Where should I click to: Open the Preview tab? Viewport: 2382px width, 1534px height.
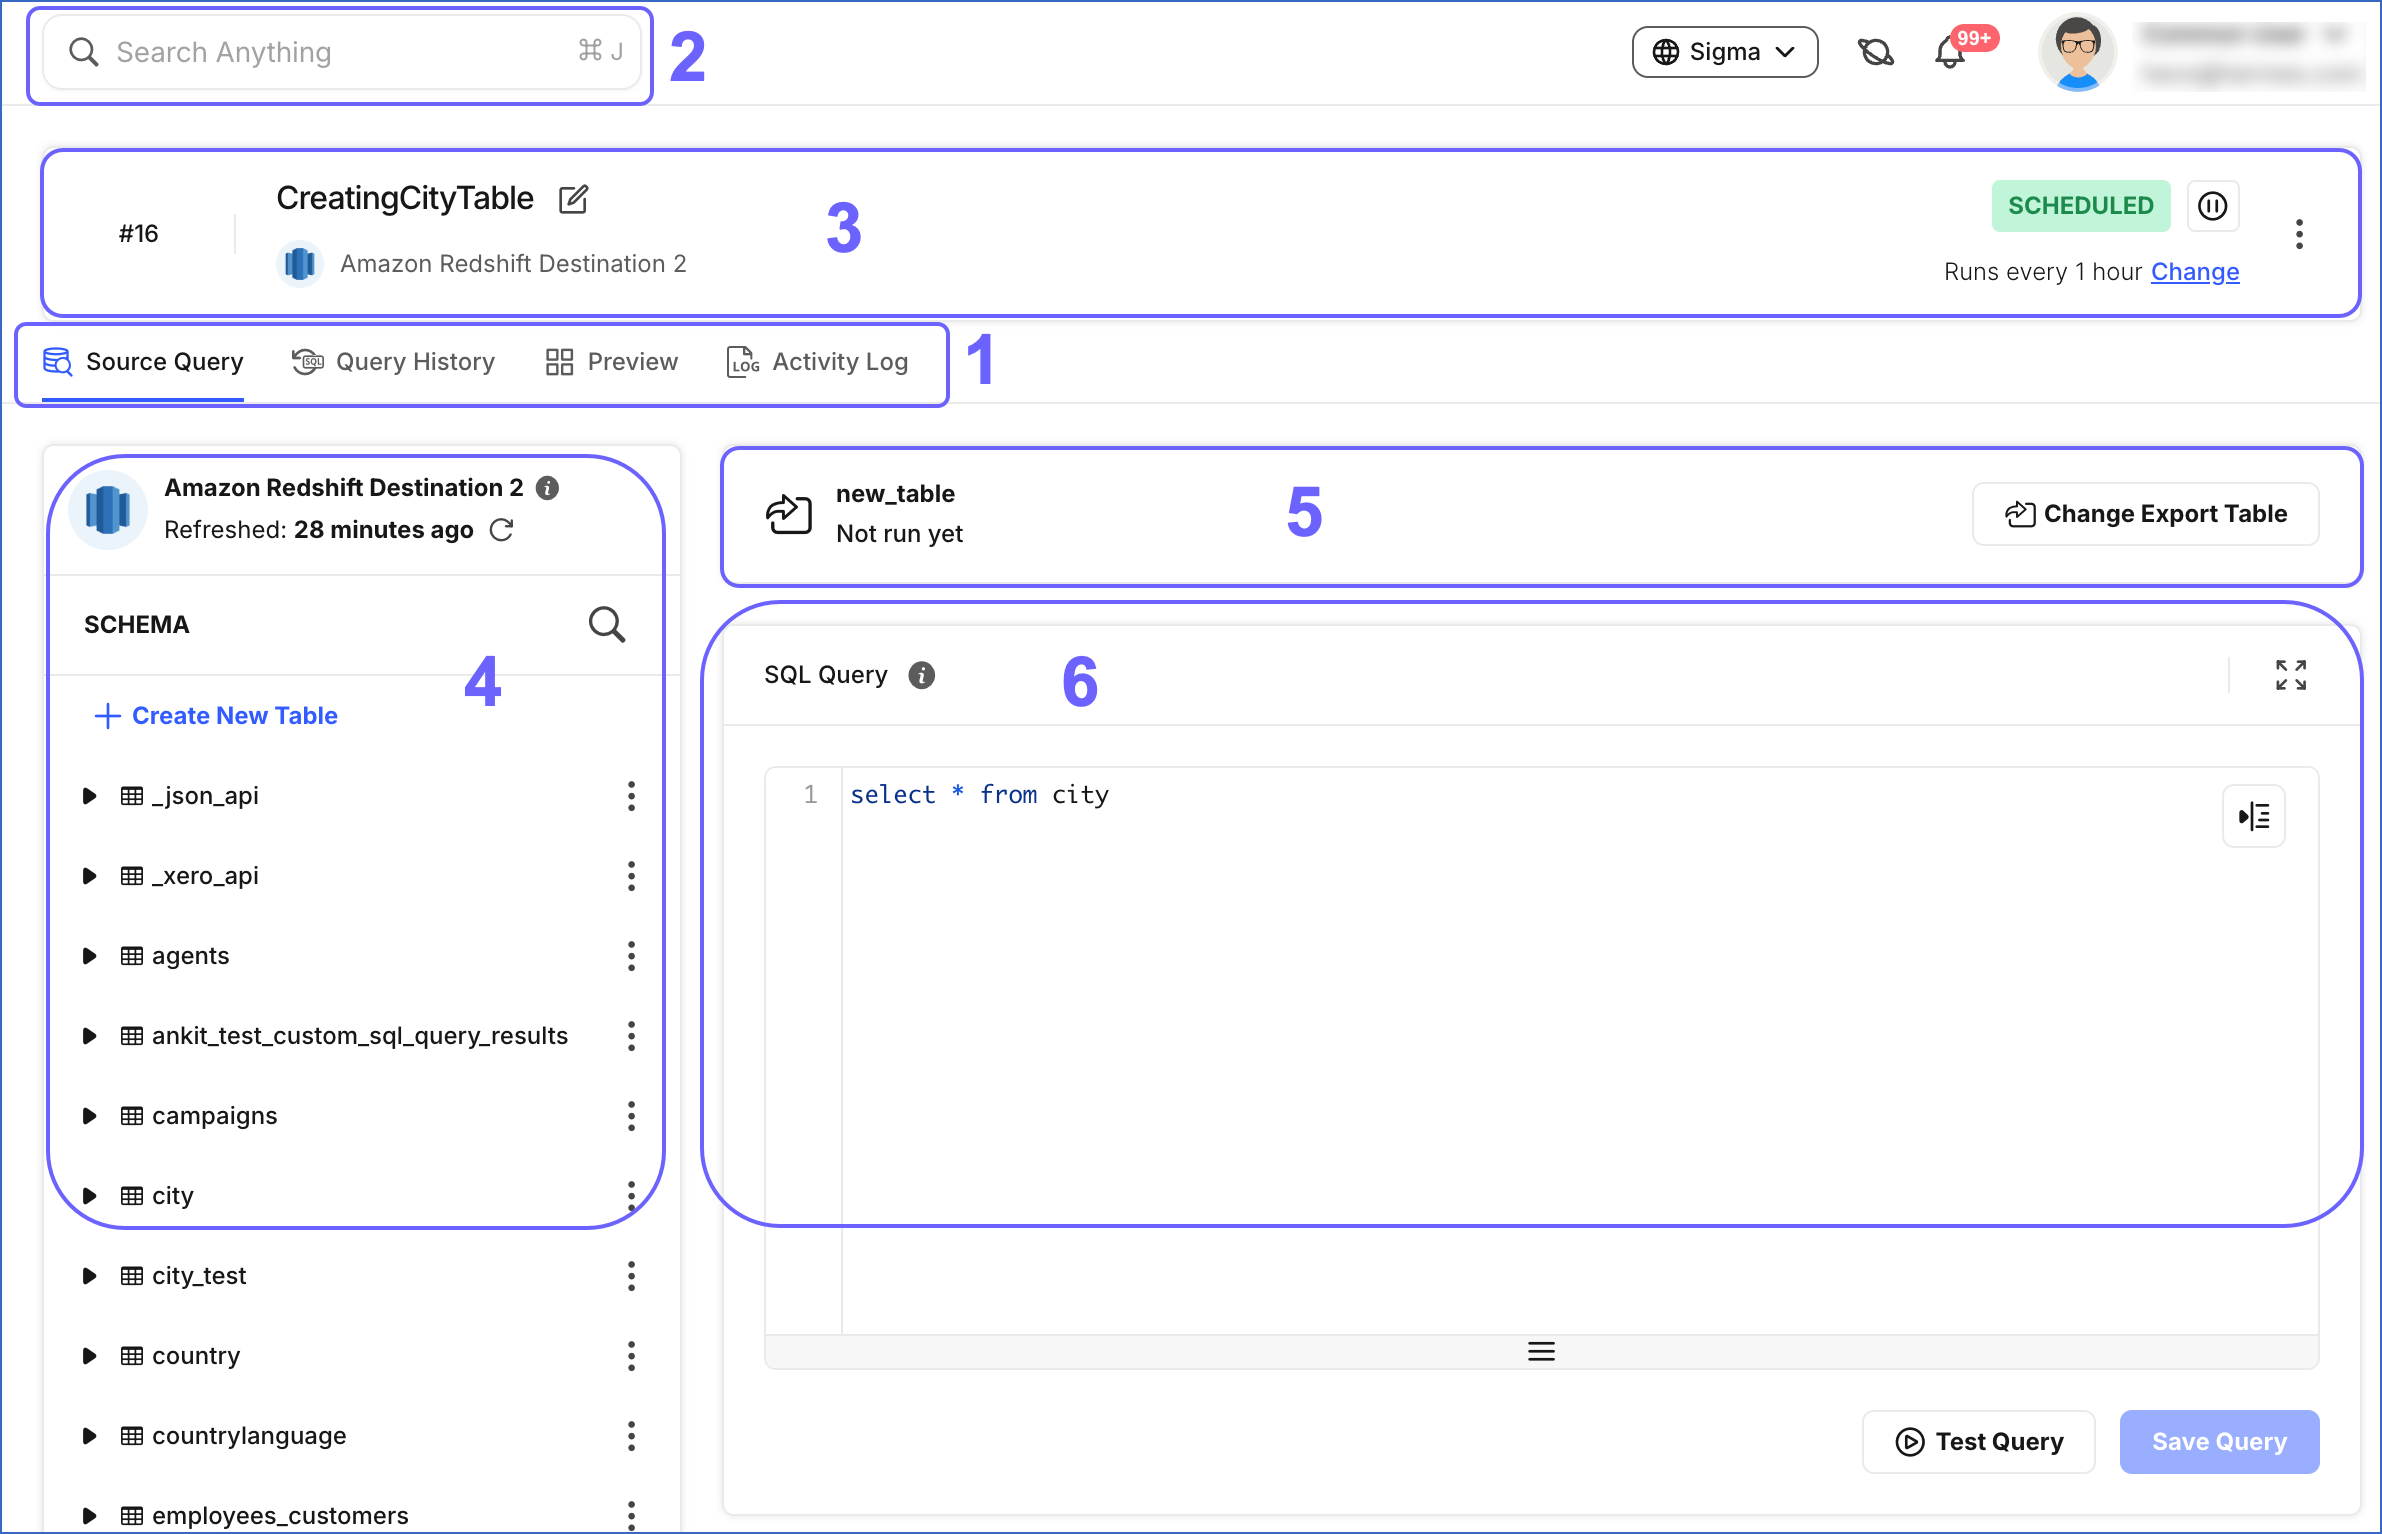pyautogui.click(x=612, y=362)
